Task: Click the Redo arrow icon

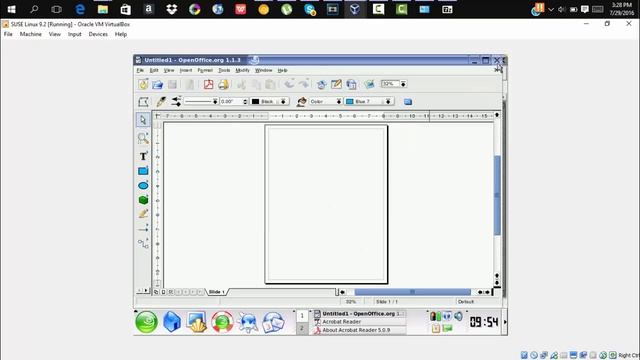Action: (304, 84)
